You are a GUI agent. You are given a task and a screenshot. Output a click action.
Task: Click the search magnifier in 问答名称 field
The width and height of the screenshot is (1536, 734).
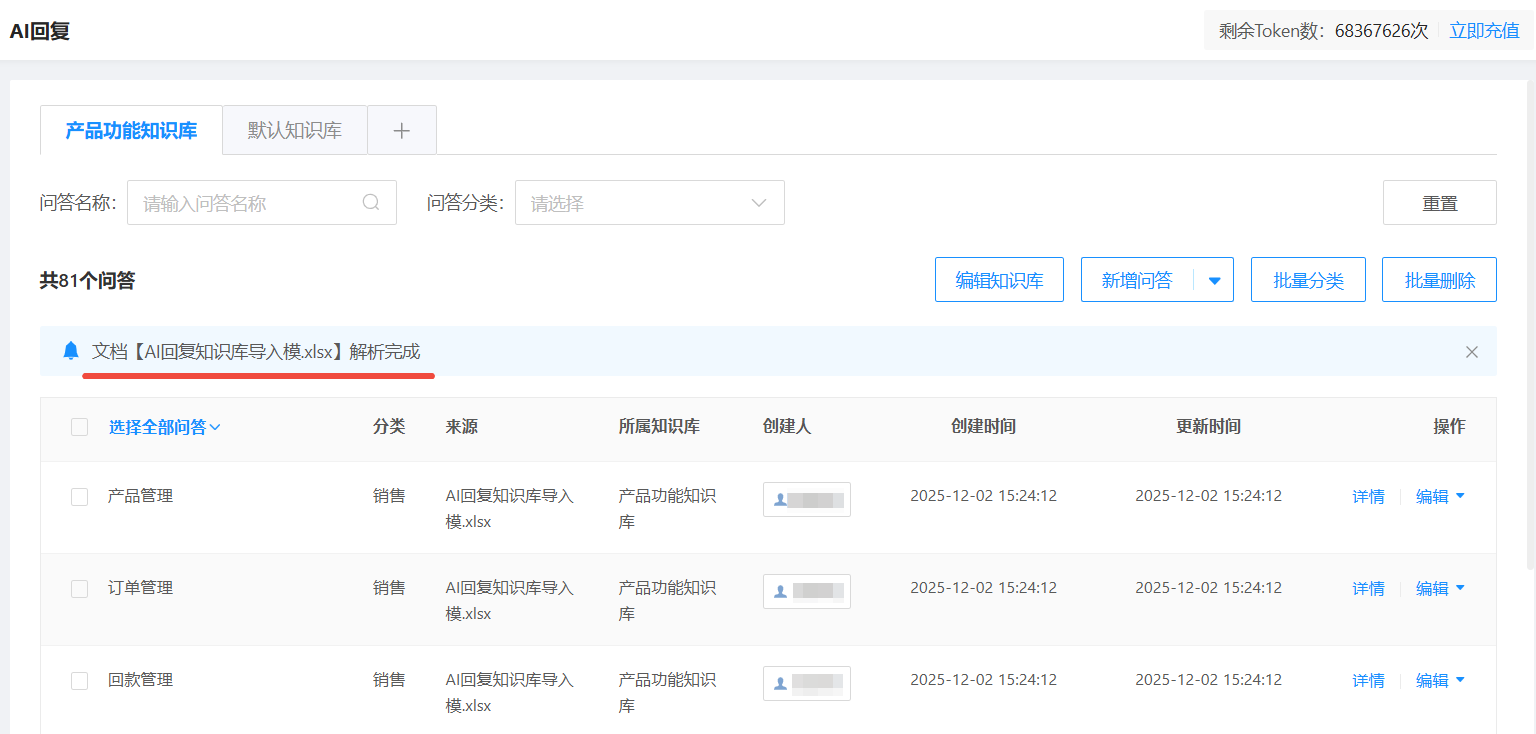(371, 202)
